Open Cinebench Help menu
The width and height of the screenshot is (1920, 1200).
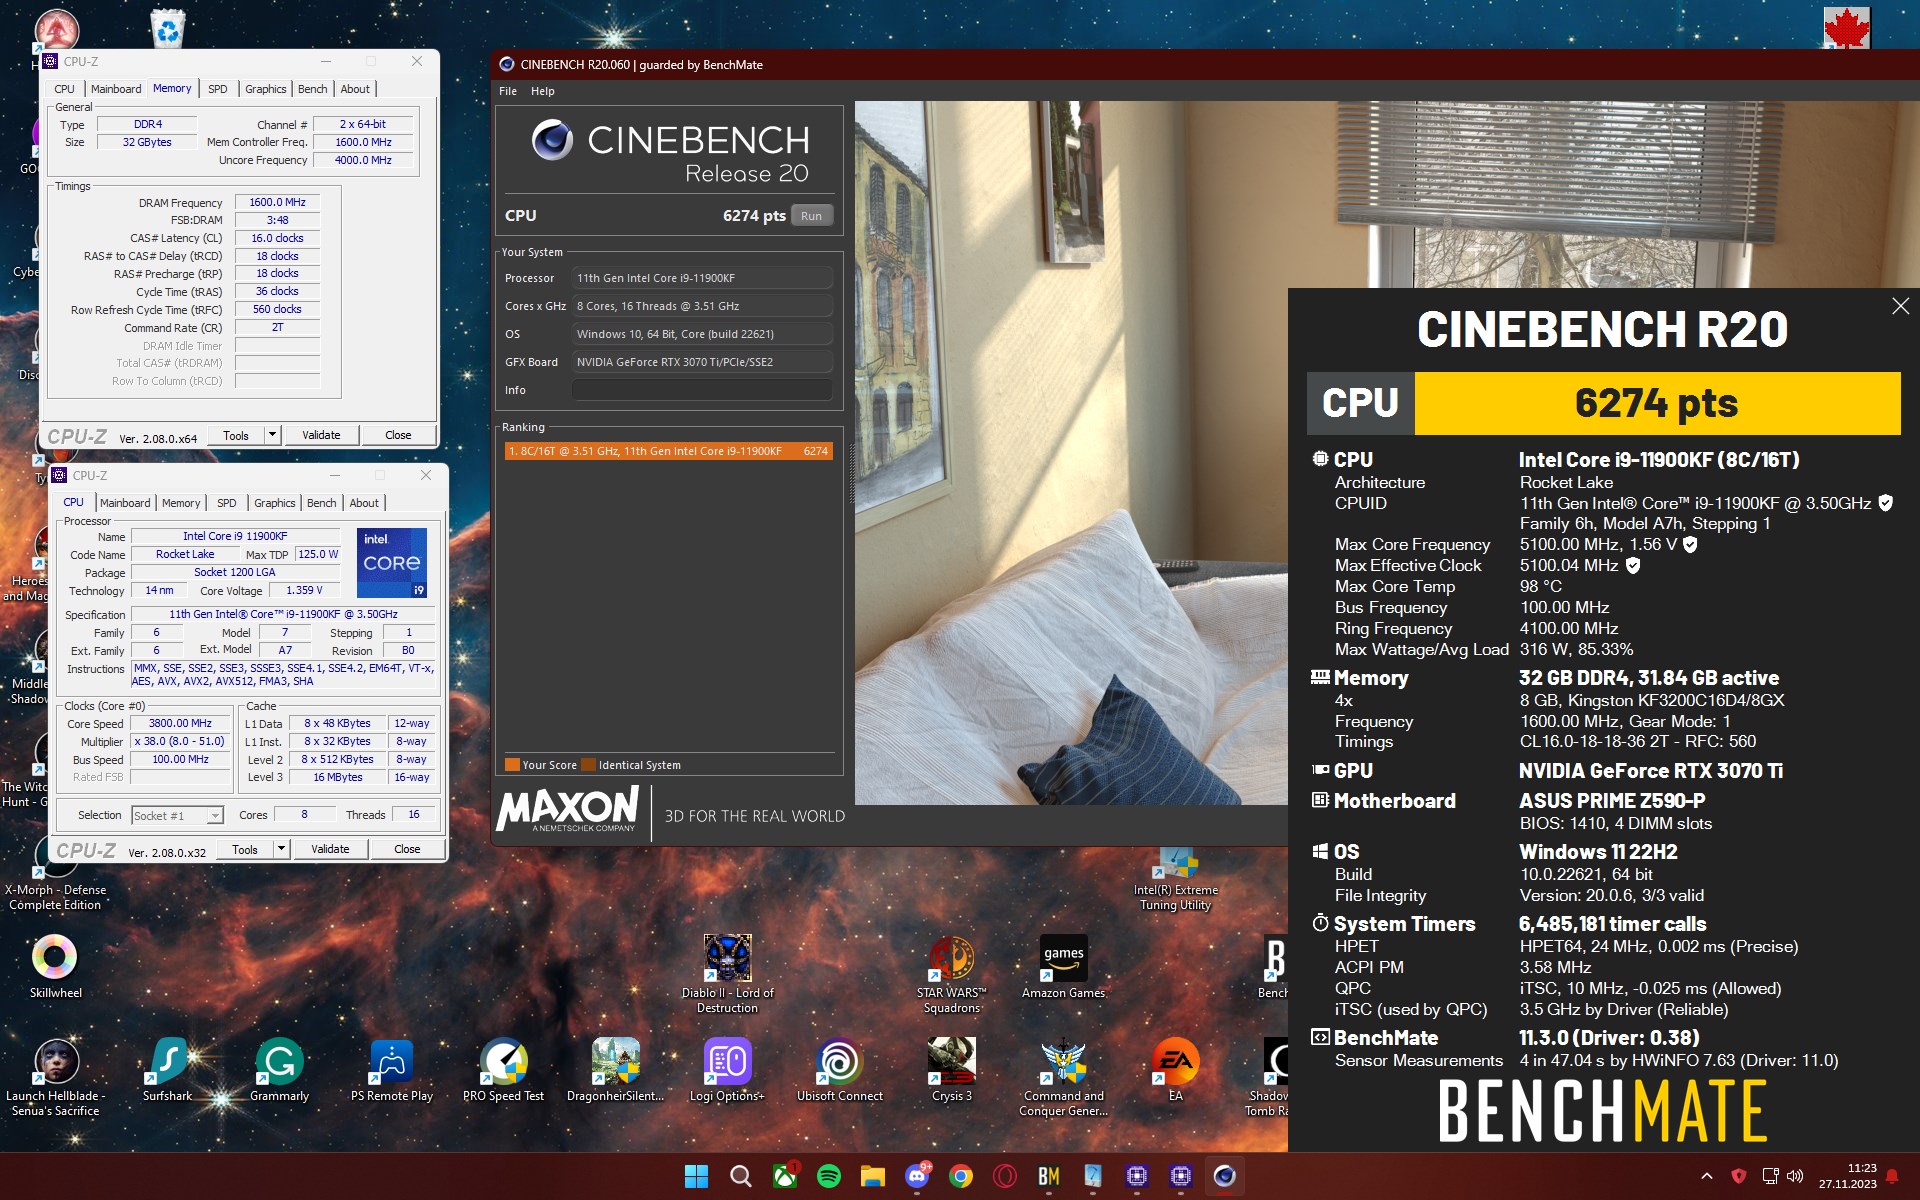tap(542, 91)
